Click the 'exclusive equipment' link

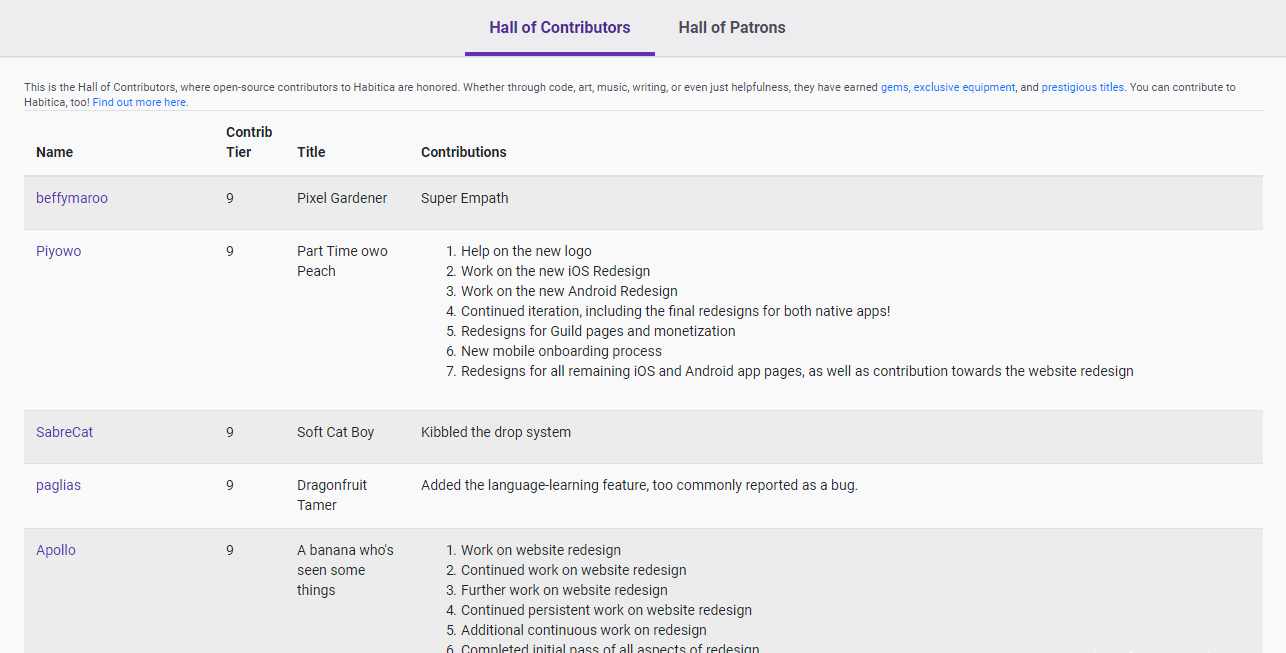[x=963, y=88]
